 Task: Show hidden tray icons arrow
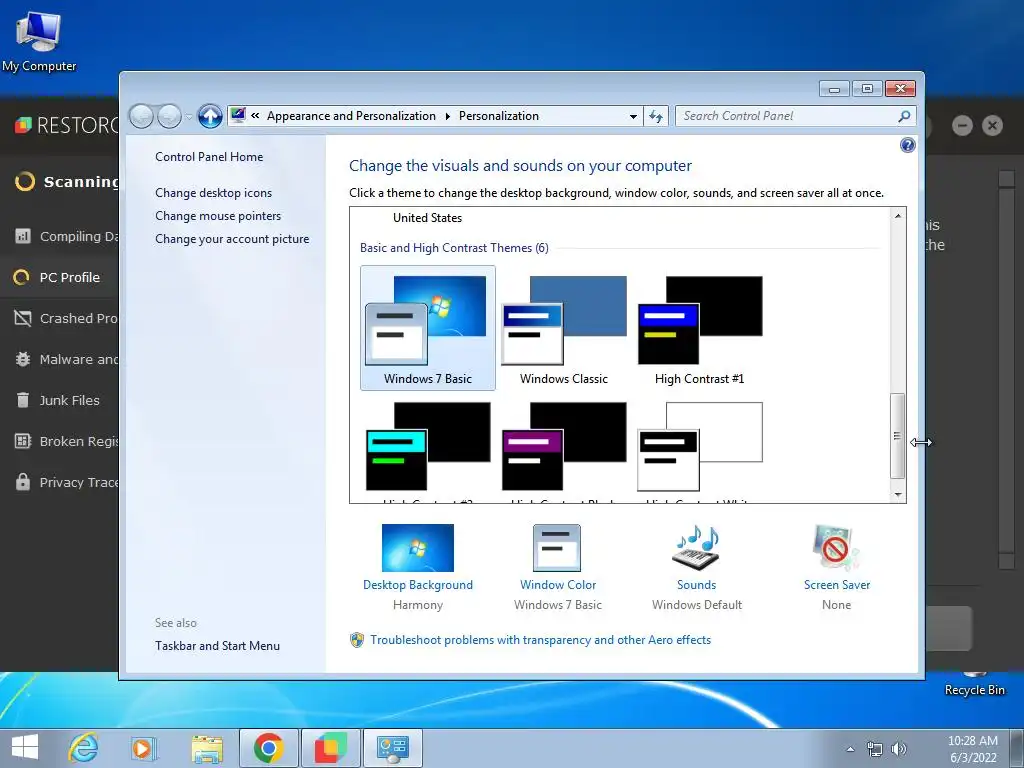850,749
